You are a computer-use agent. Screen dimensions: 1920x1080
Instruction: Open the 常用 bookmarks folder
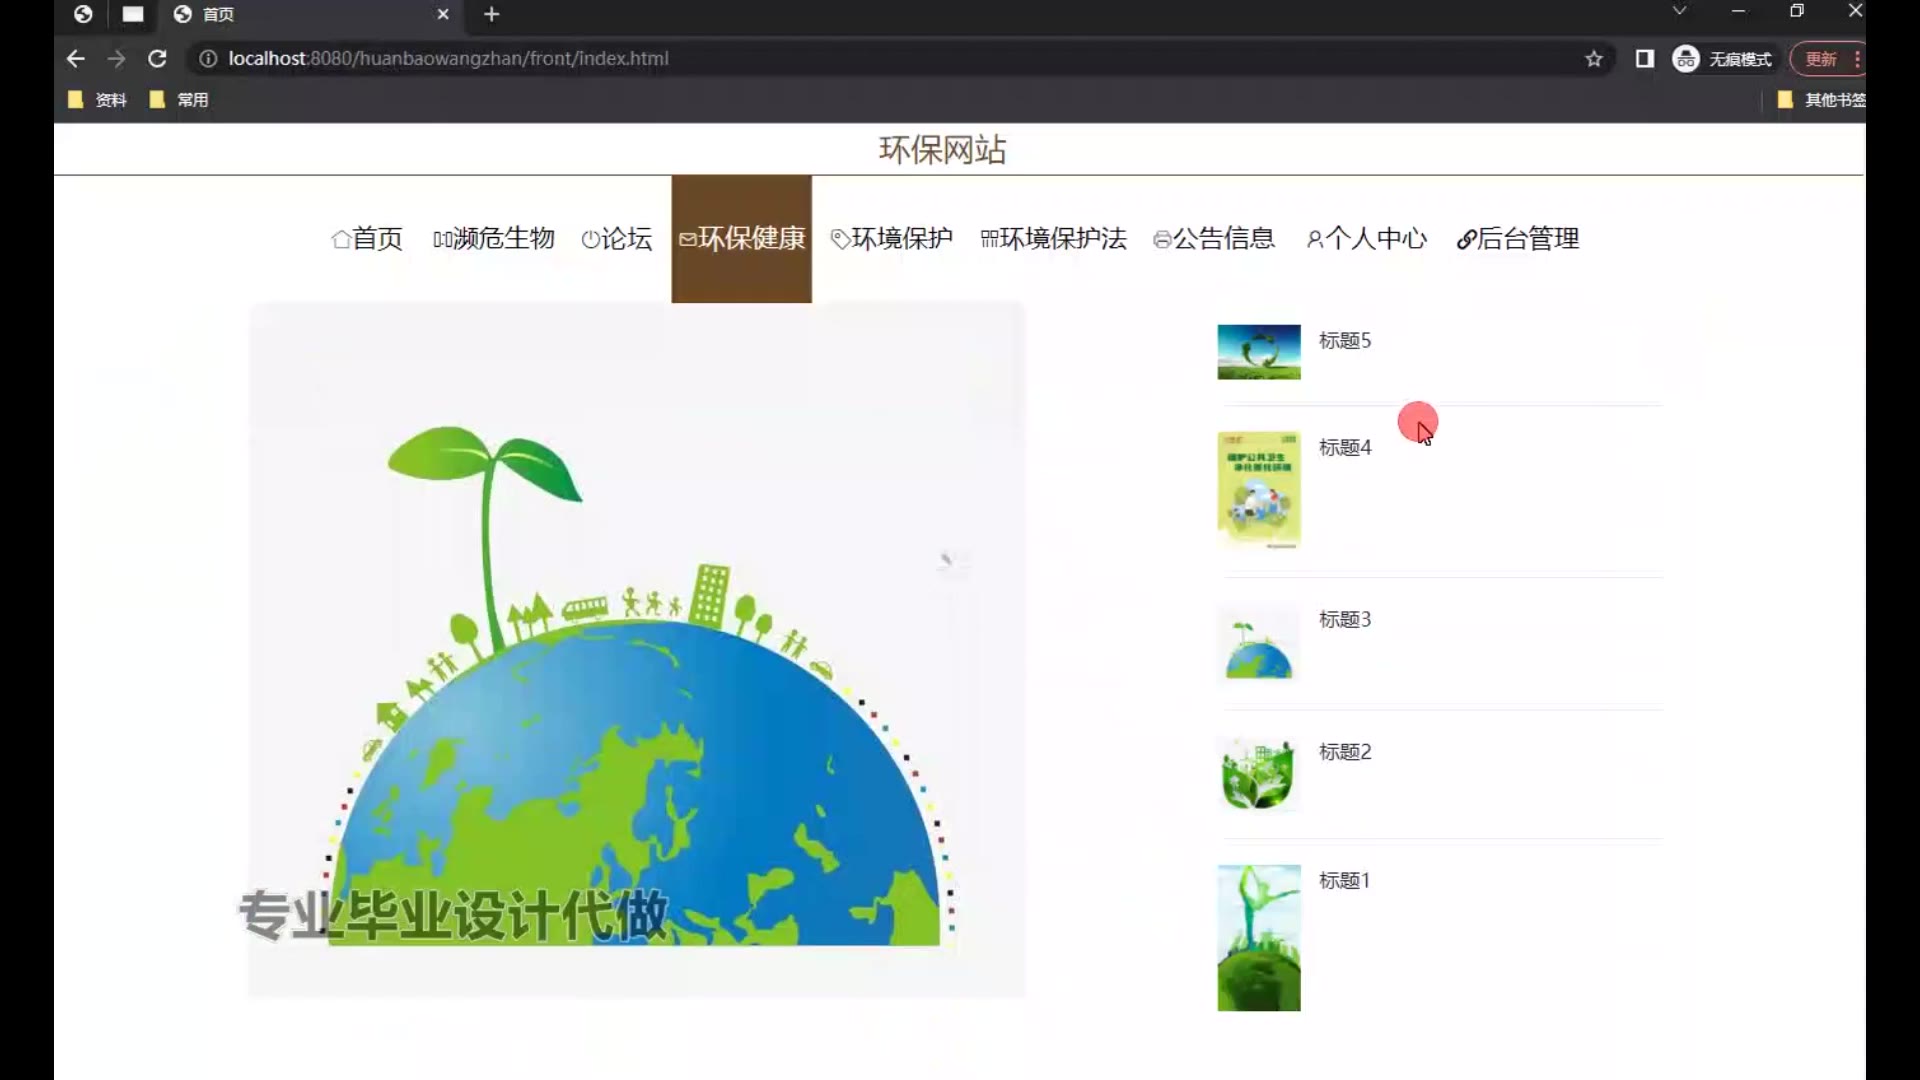point(179,100)
